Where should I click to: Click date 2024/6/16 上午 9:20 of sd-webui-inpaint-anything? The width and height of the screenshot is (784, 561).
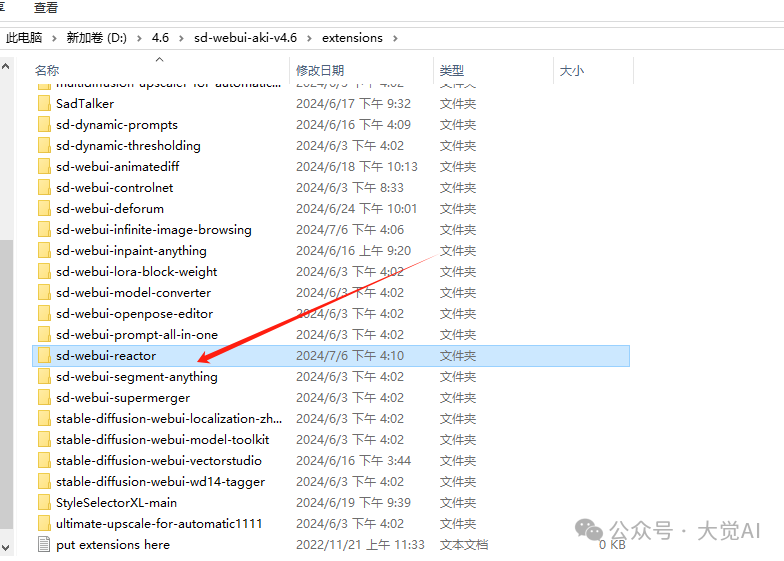(354, 250)
